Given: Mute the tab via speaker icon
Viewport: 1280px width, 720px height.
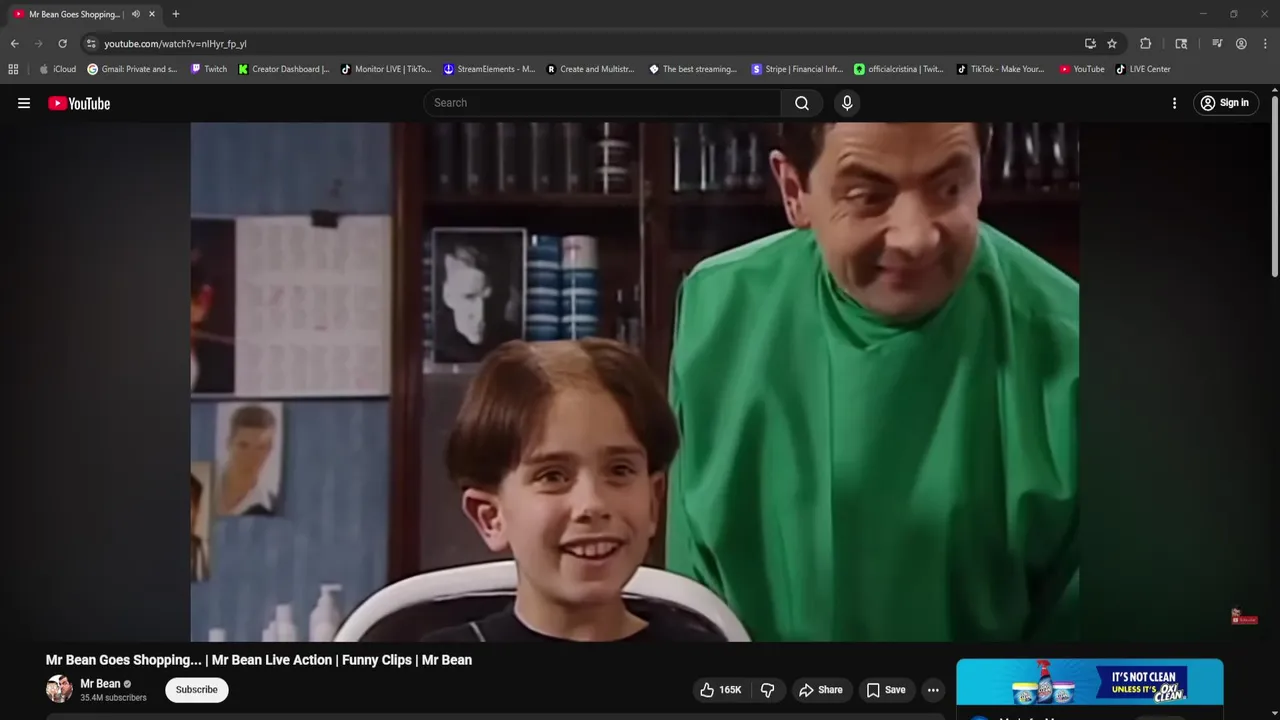Looking at the screenshot, I should [x=135, y=14].
